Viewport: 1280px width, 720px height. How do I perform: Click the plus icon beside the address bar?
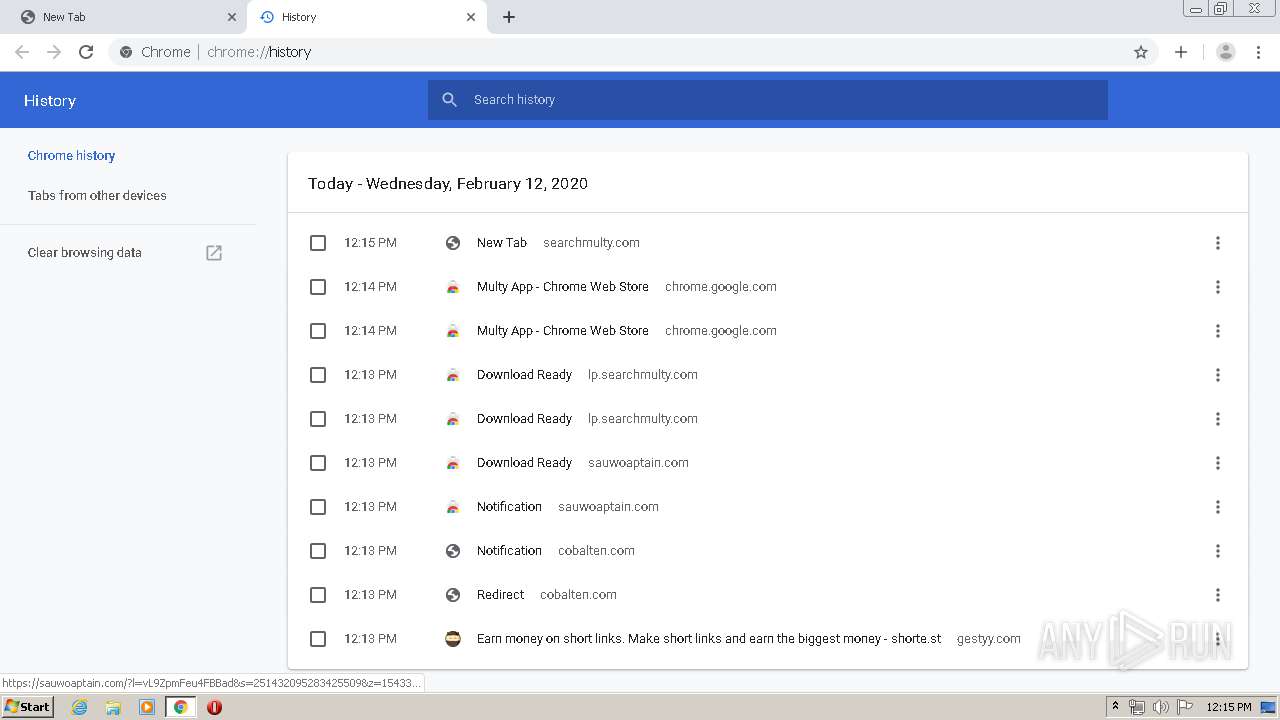pos(1181,52)
